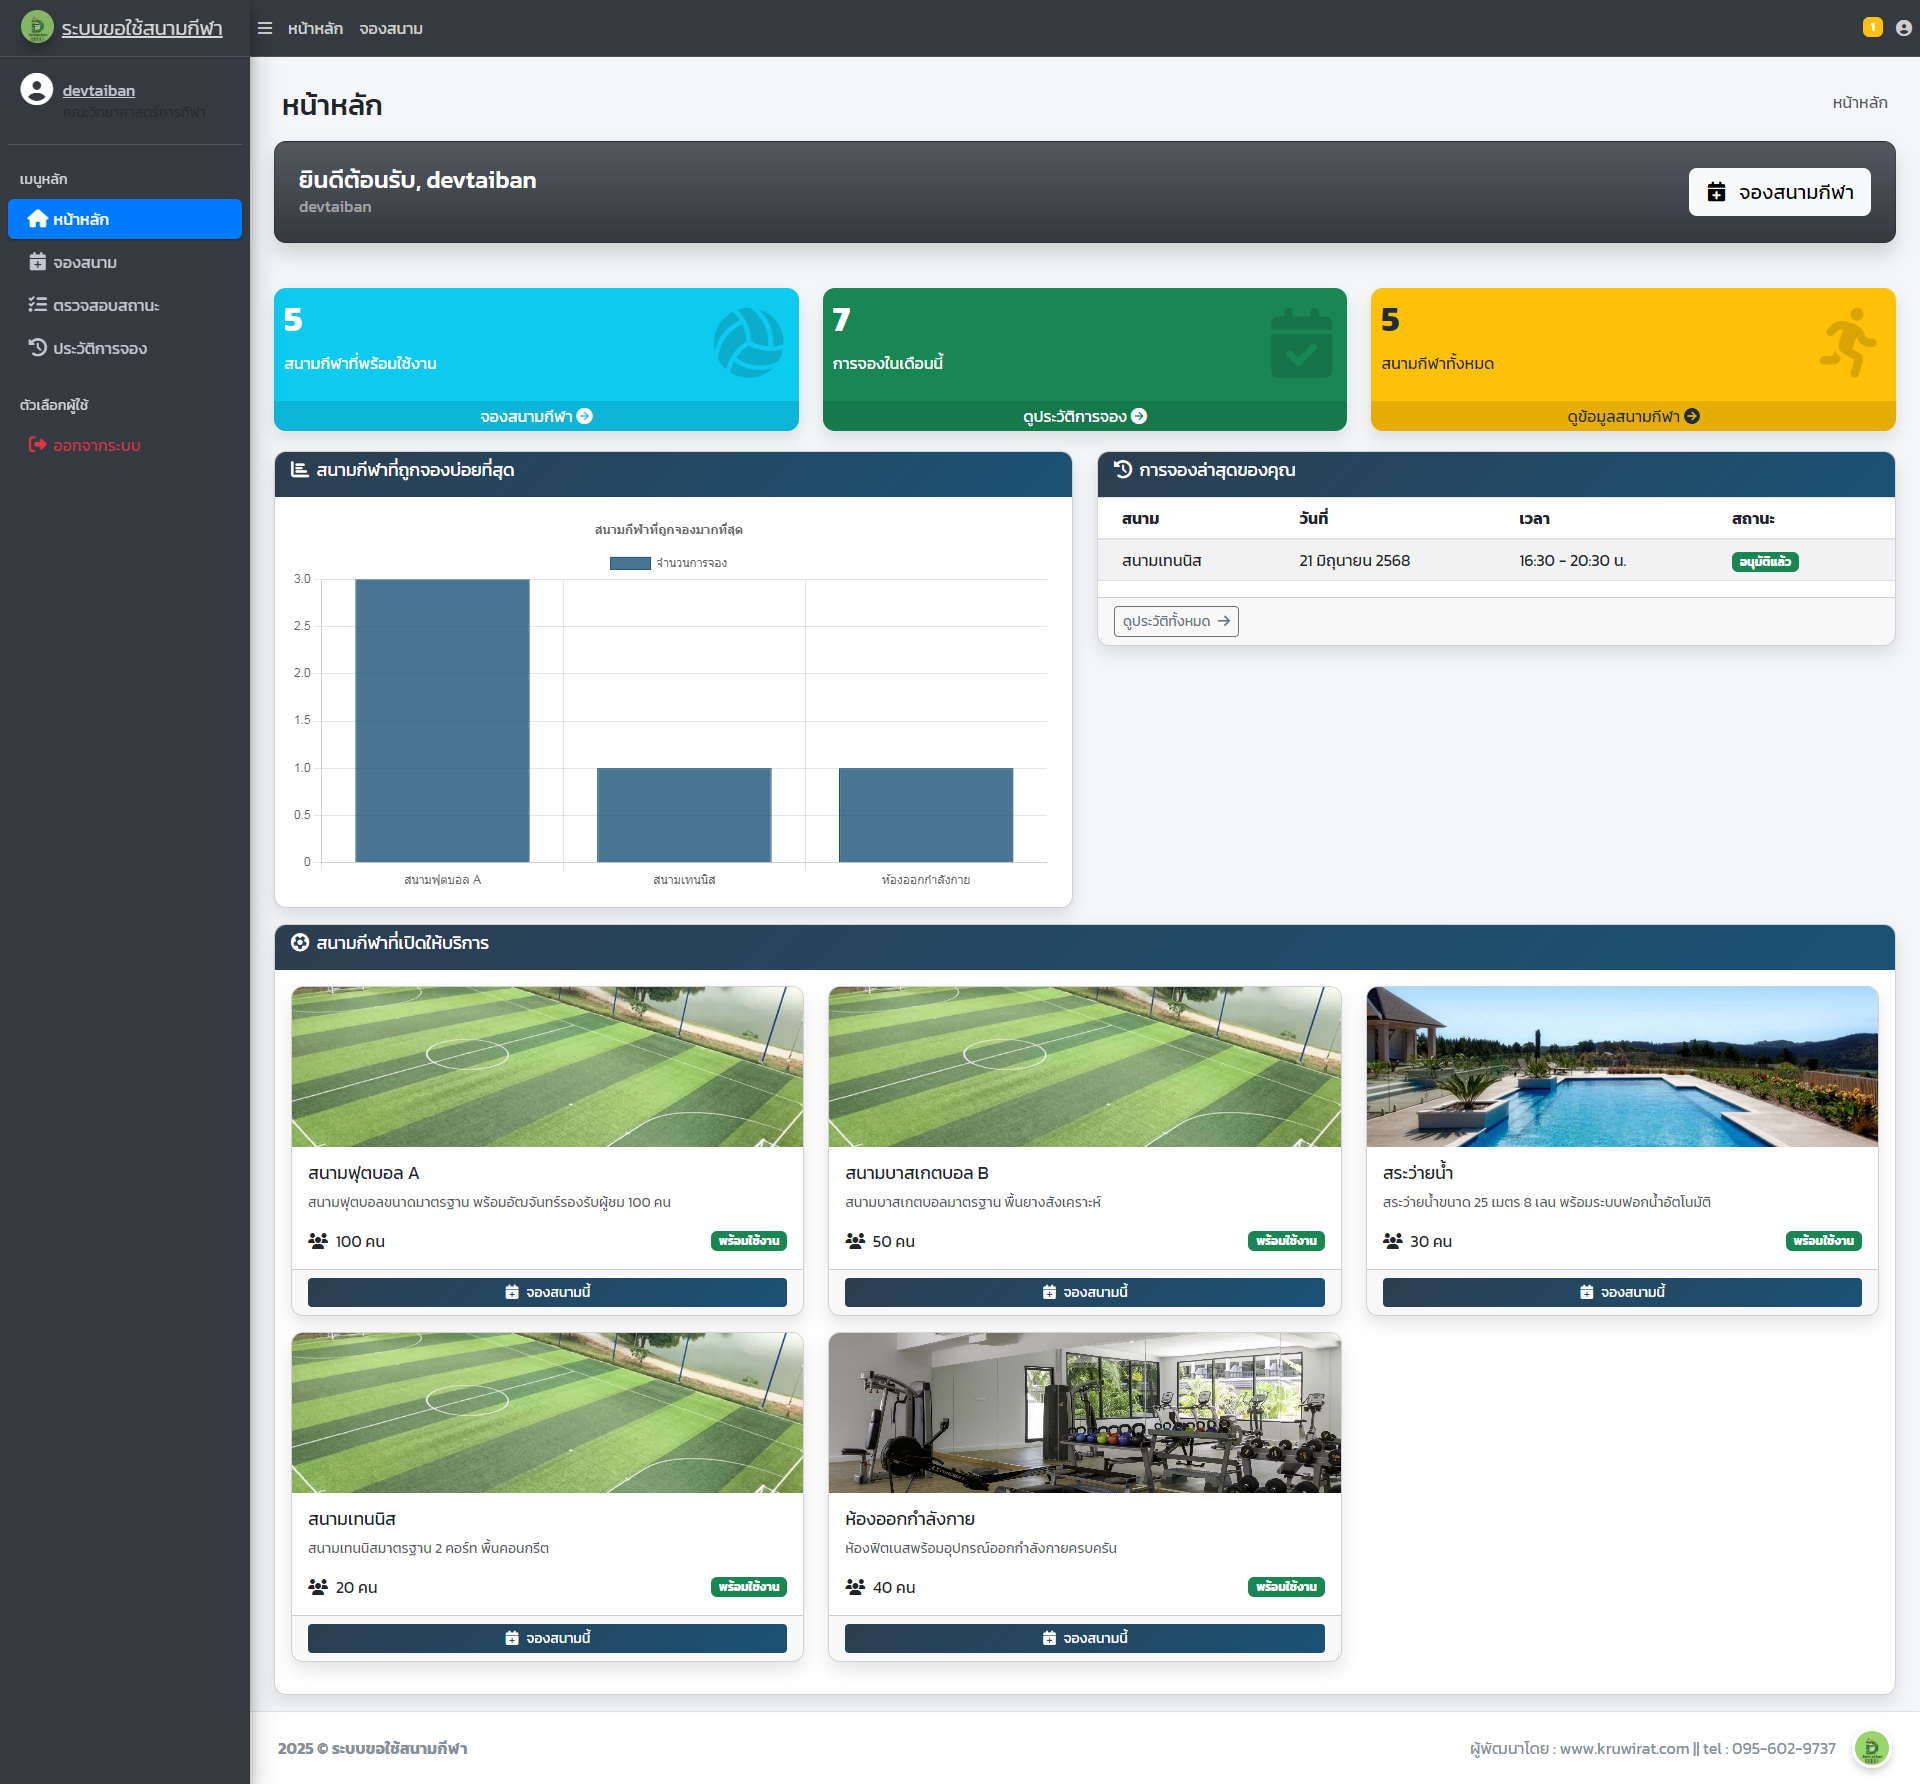Click the running person icon on the yellow card

click(1848, 343)
